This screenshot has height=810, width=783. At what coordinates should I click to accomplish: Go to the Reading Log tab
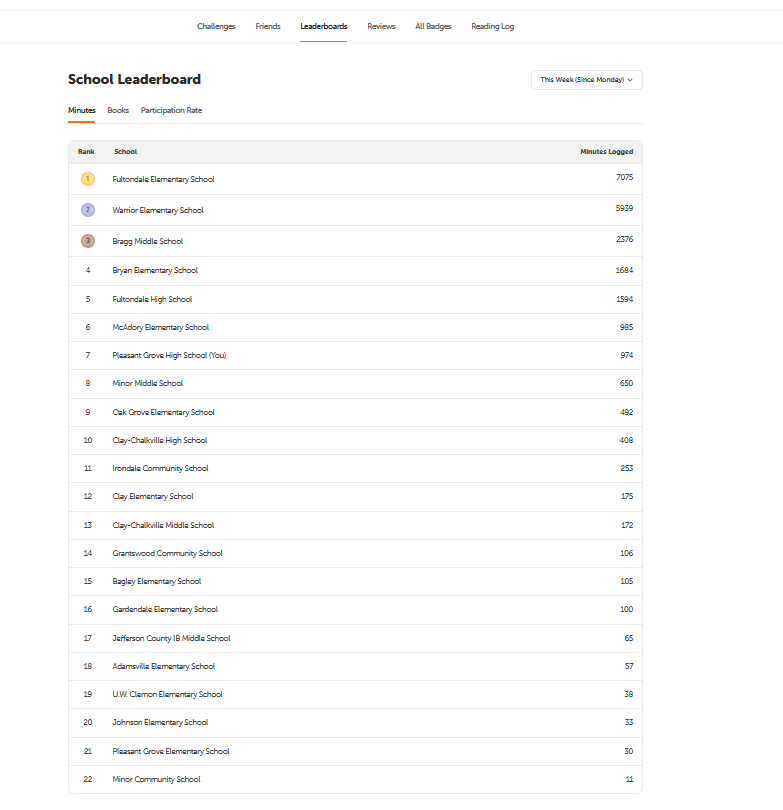(x=492, y=26)
